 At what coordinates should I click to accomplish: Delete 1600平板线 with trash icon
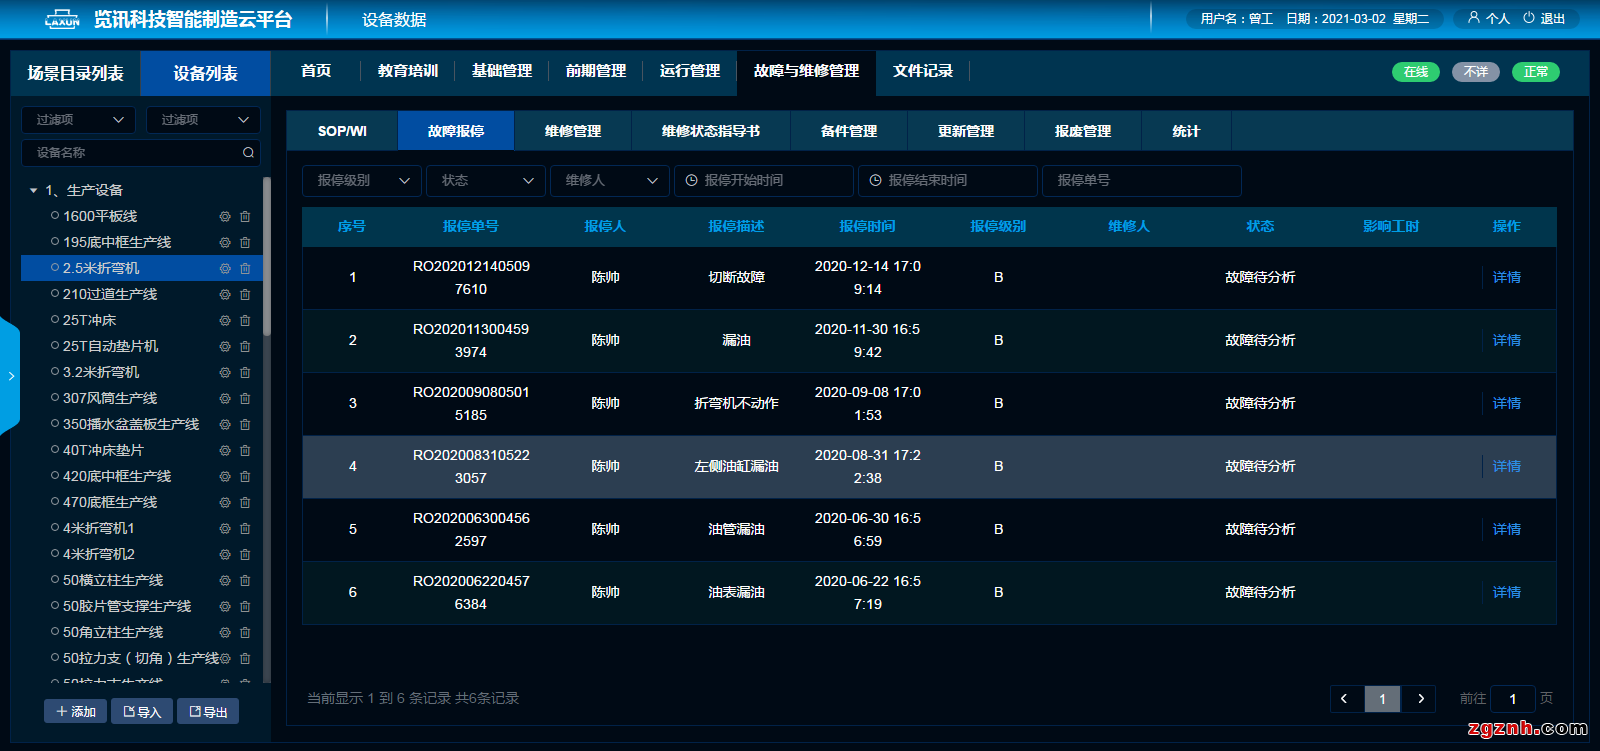pos(245,216)
